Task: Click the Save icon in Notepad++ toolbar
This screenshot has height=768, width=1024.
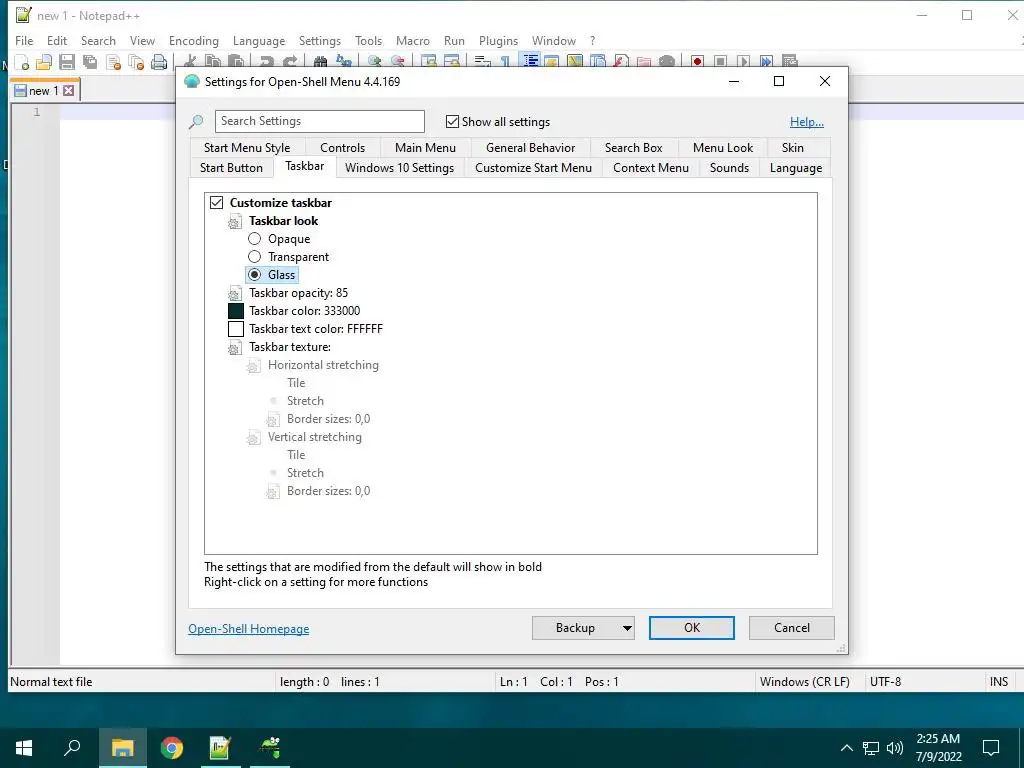Action: point(67,63)
